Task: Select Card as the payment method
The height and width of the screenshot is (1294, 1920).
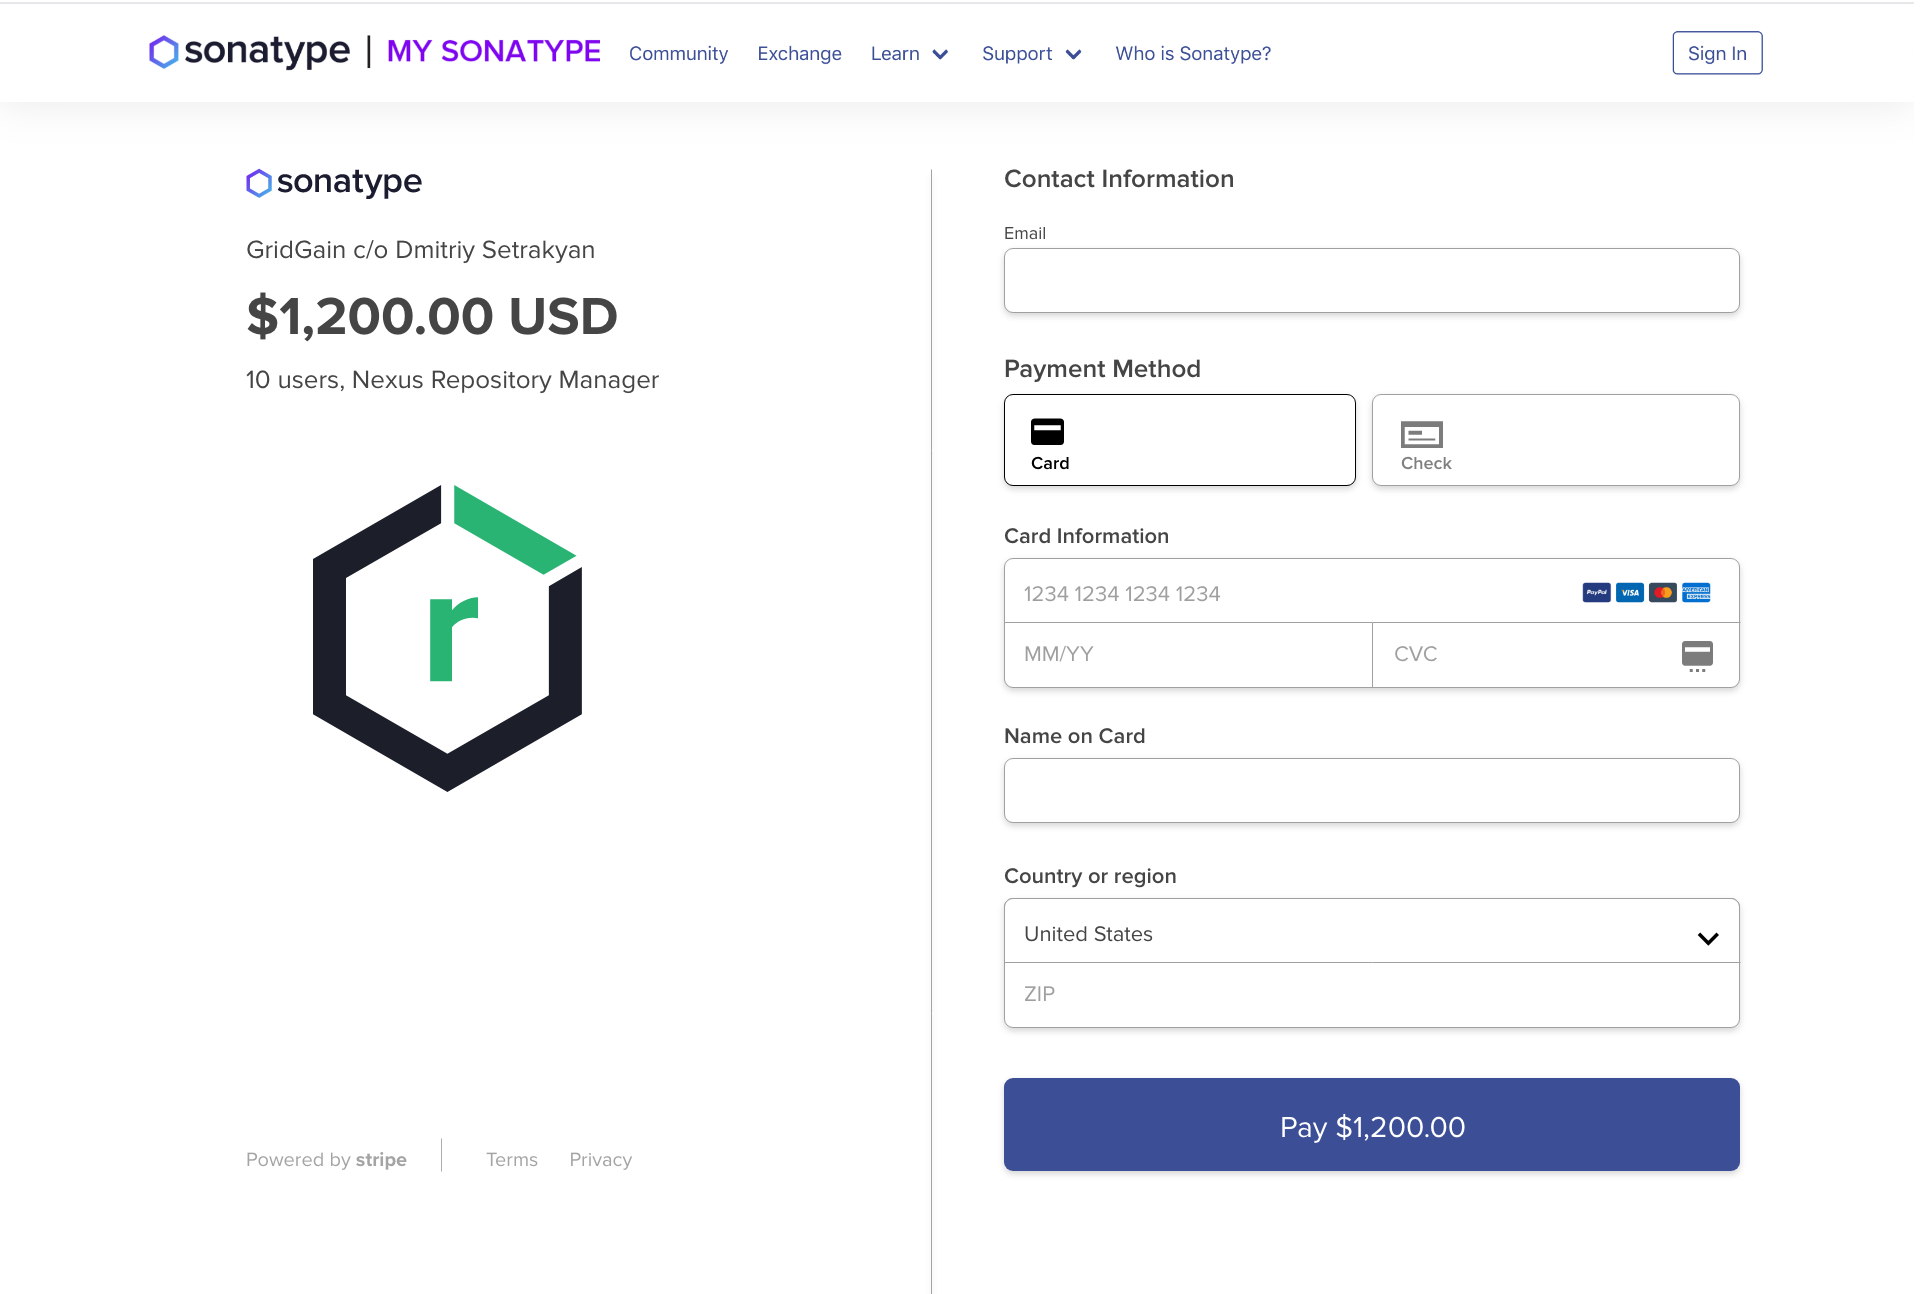Action: click(x=1180, y=440)
